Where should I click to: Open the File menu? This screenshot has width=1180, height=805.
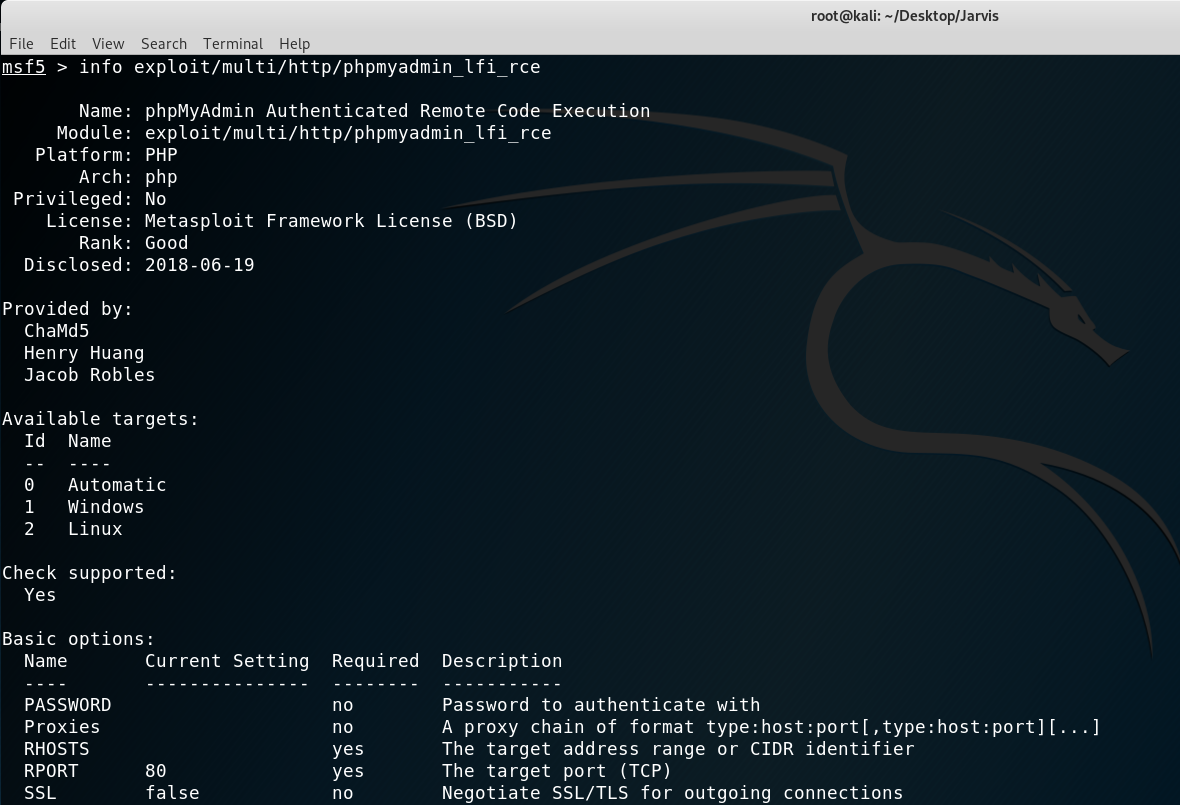[21, 44]
